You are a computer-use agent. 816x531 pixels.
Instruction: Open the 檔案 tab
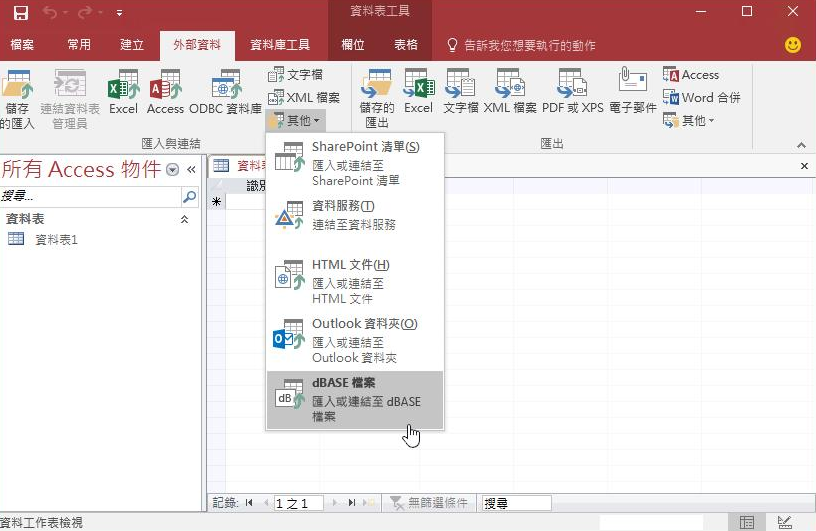tap(22, 45)
